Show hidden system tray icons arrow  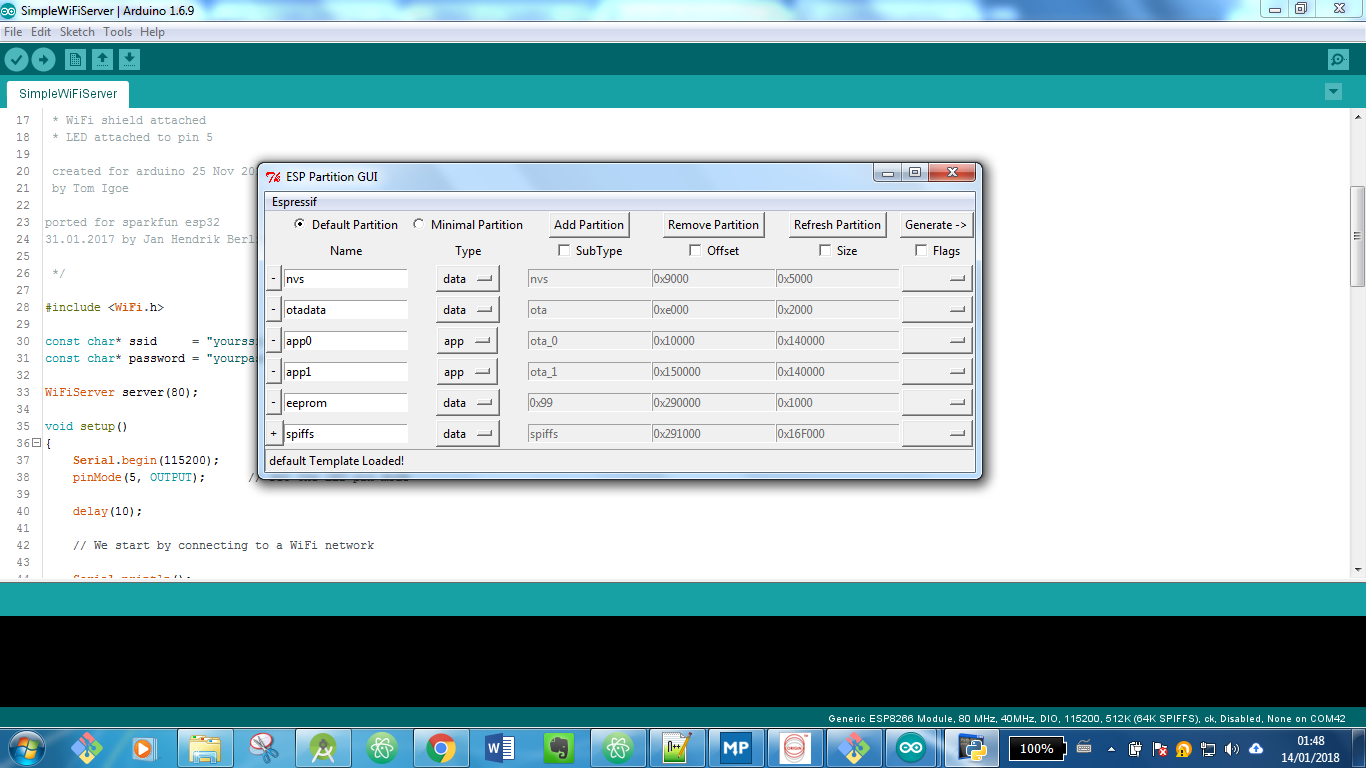pos(1110,748)
